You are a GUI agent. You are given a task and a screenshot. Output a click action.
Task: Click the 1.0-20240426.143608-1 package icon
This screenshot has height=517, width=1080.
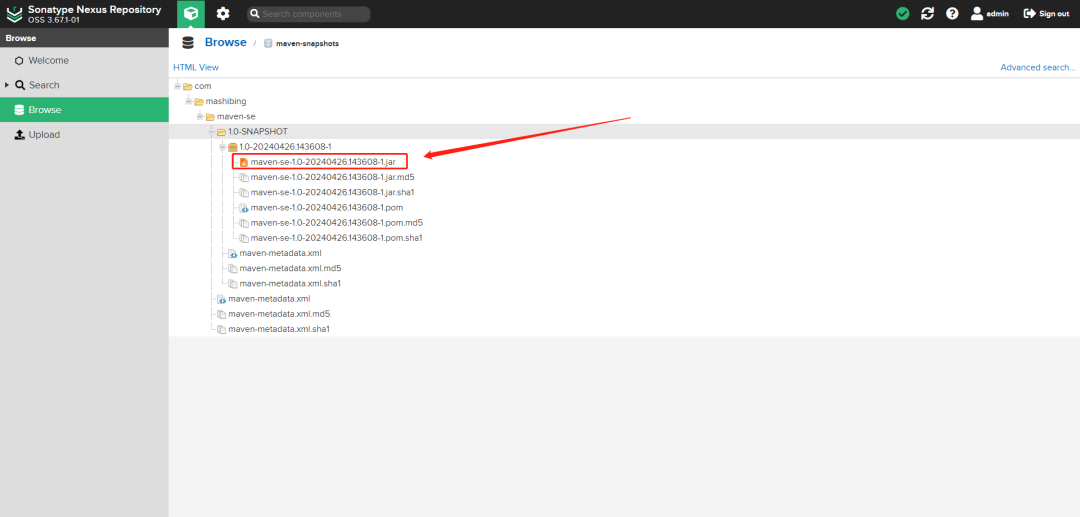tap(233, 147)
